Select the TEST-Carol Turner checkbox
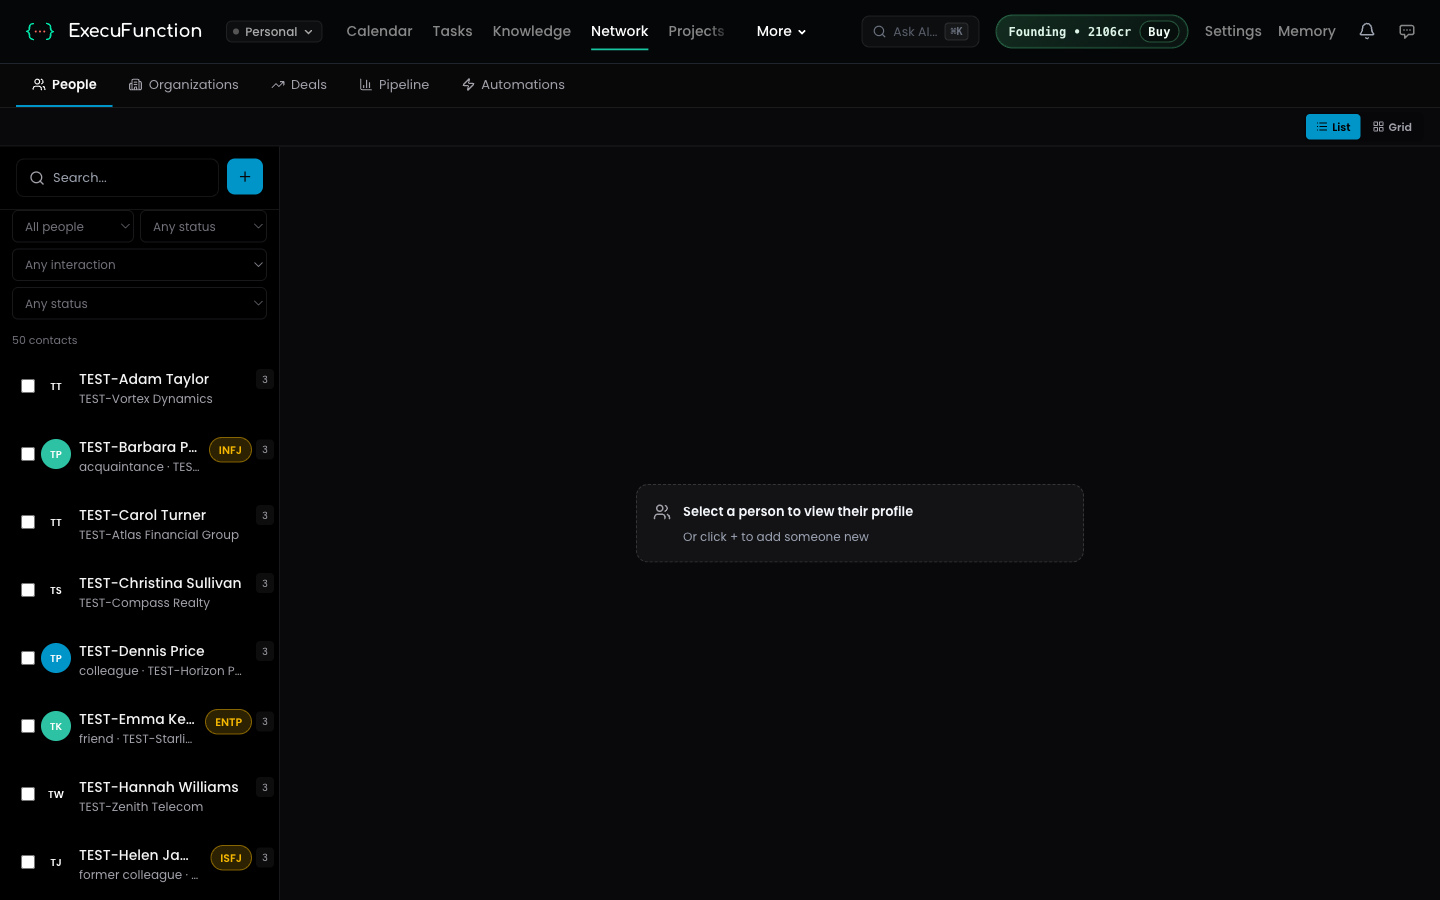The height and width of the screenshot is (900, 1440). [x=28, y=522]
